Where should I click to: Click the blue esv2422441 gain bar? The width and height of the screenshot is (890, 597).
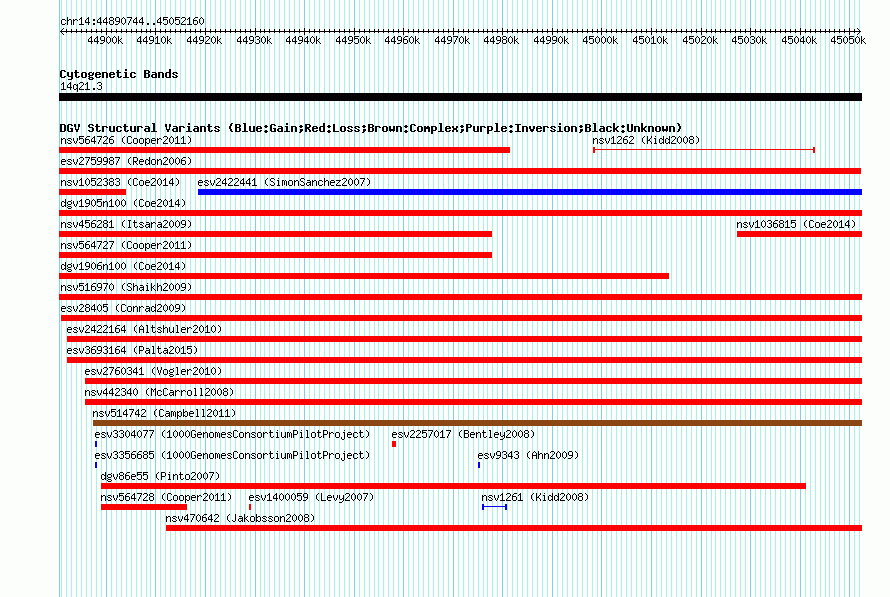pyautogui.click(x=530, y=192)
